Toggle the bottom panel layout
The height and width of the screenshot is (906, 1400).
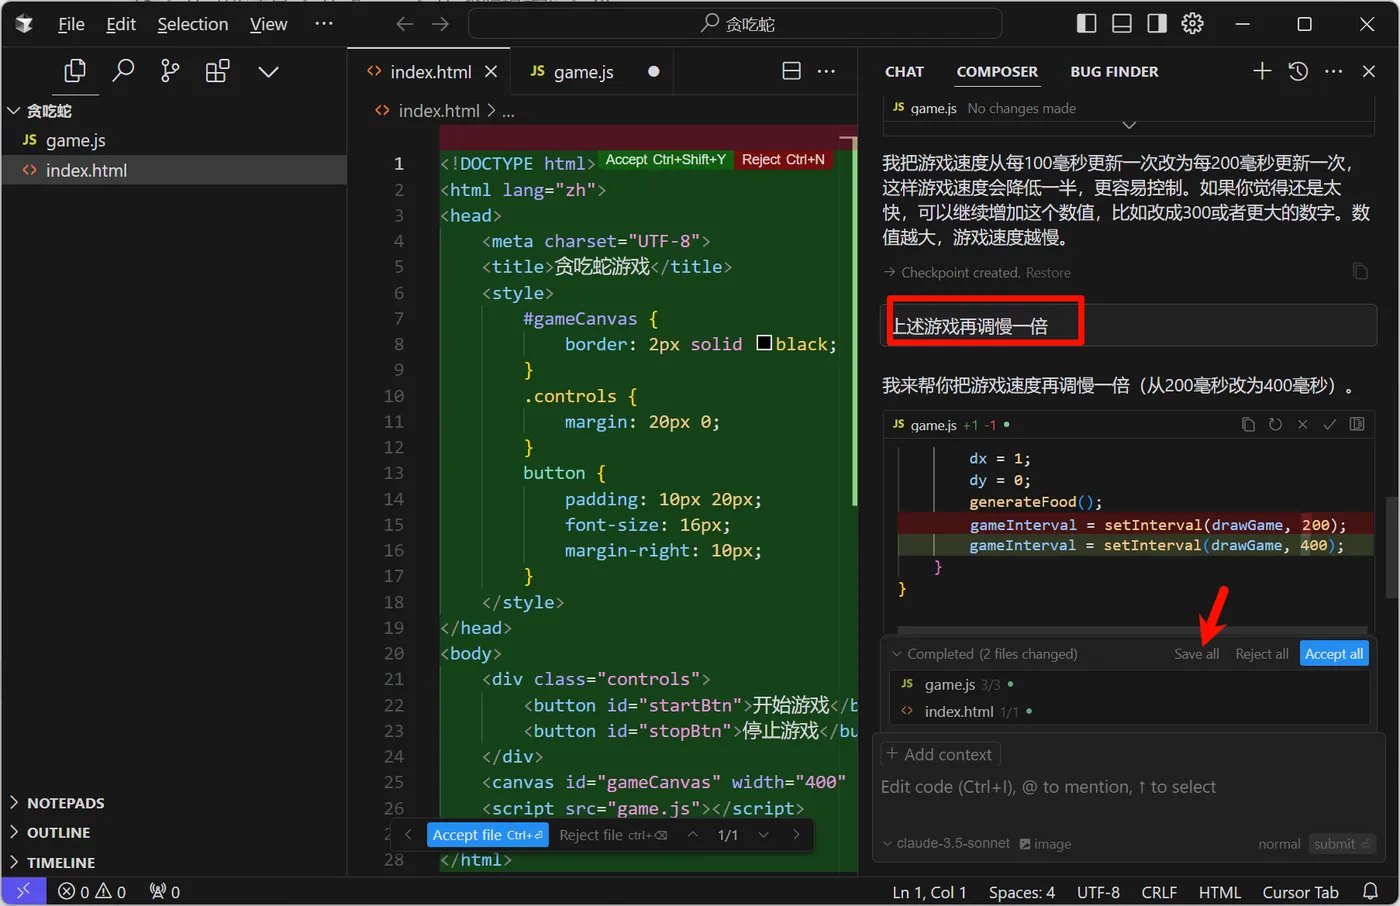[x=1122, y=23]
